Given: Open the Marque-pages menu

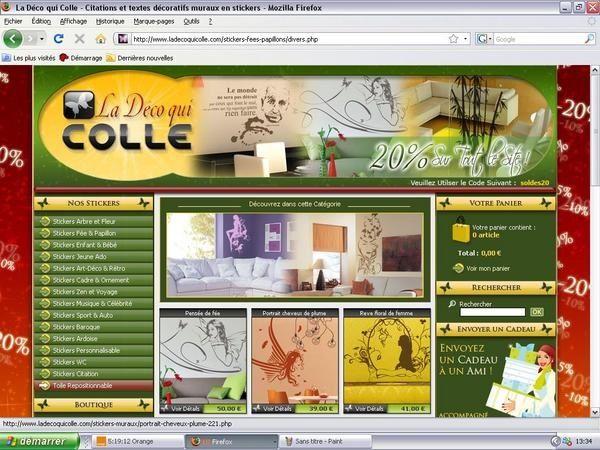Looking at the screenshot, I should point(154,21).
